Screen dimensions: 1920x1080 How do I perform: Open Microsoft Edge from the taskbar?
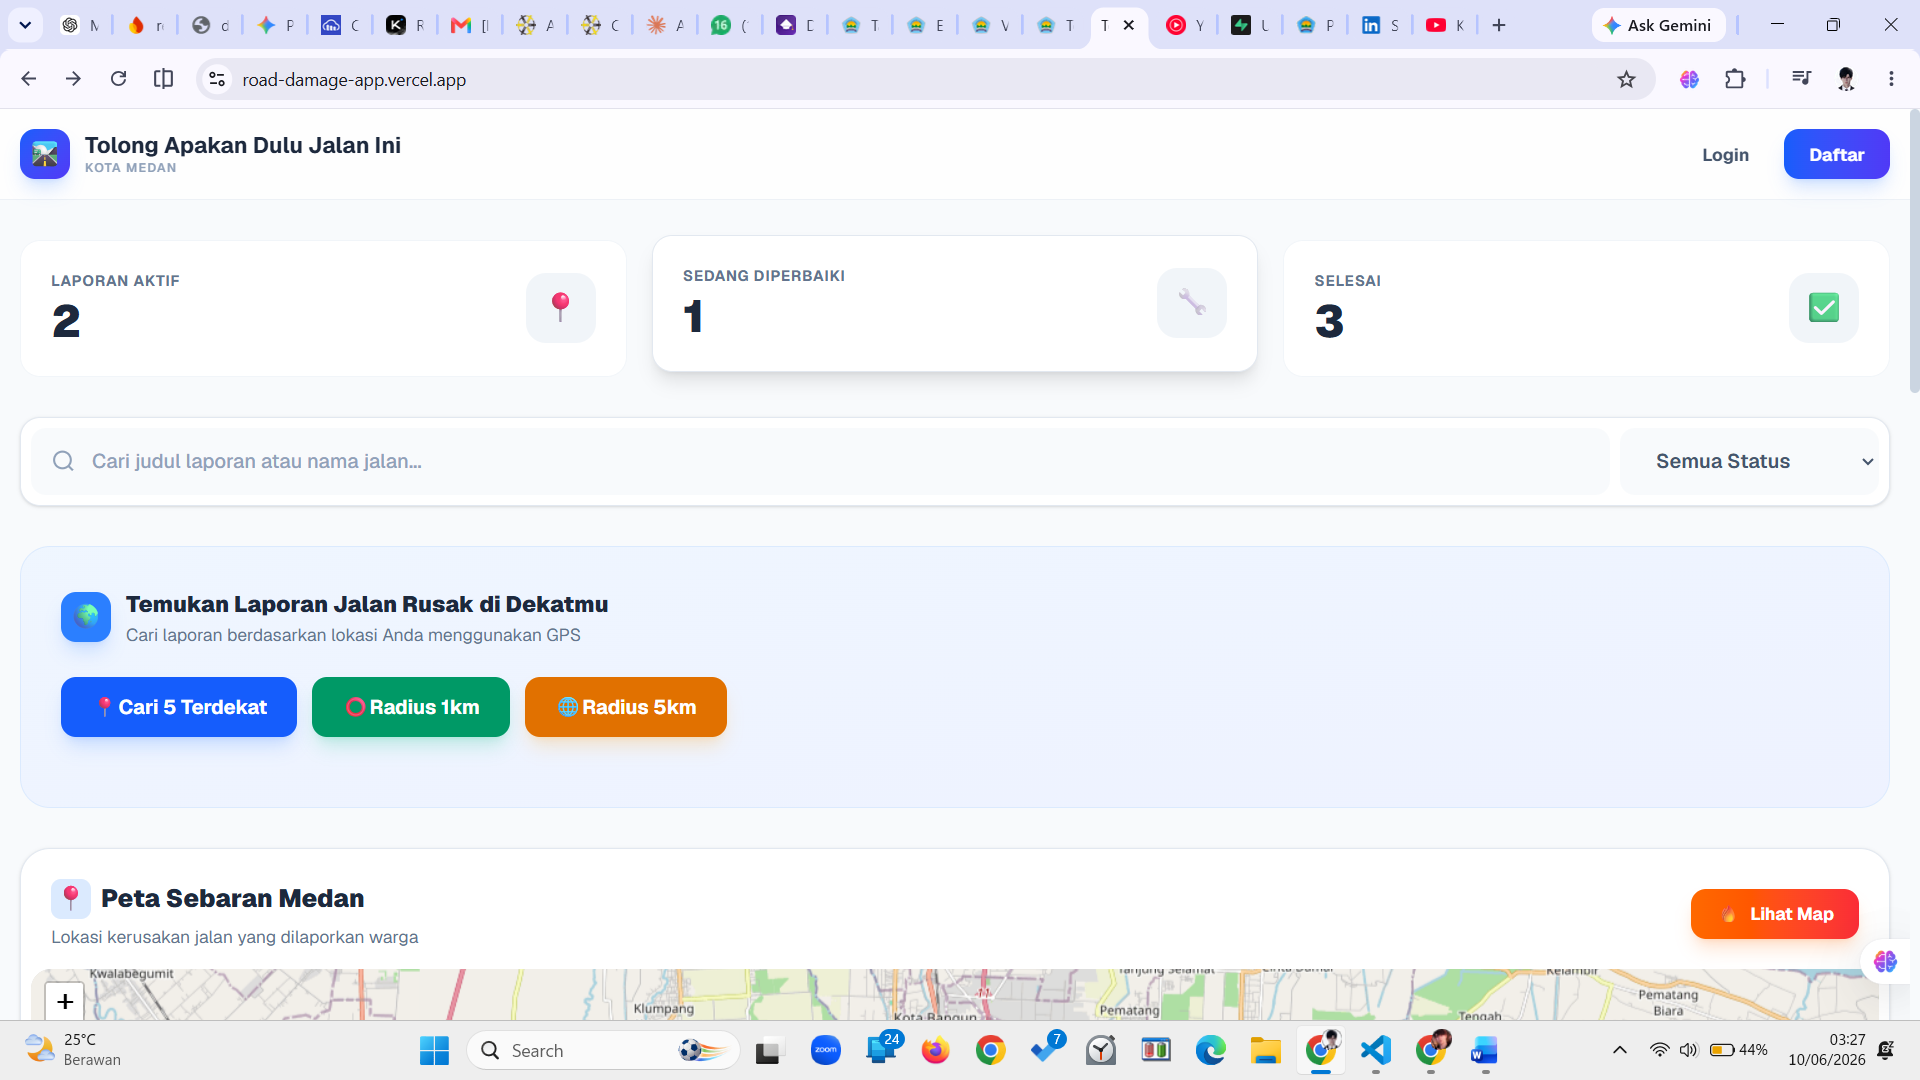click(1211, 1051)
